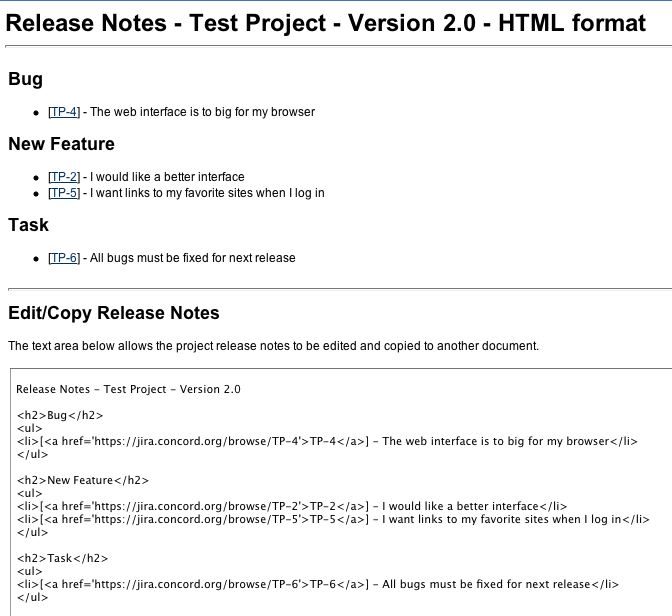The height and width of the screenshot is (616, 672).
Task: Place cursor on <h2>New Feature</h2> line
Action: pos(83,480)
